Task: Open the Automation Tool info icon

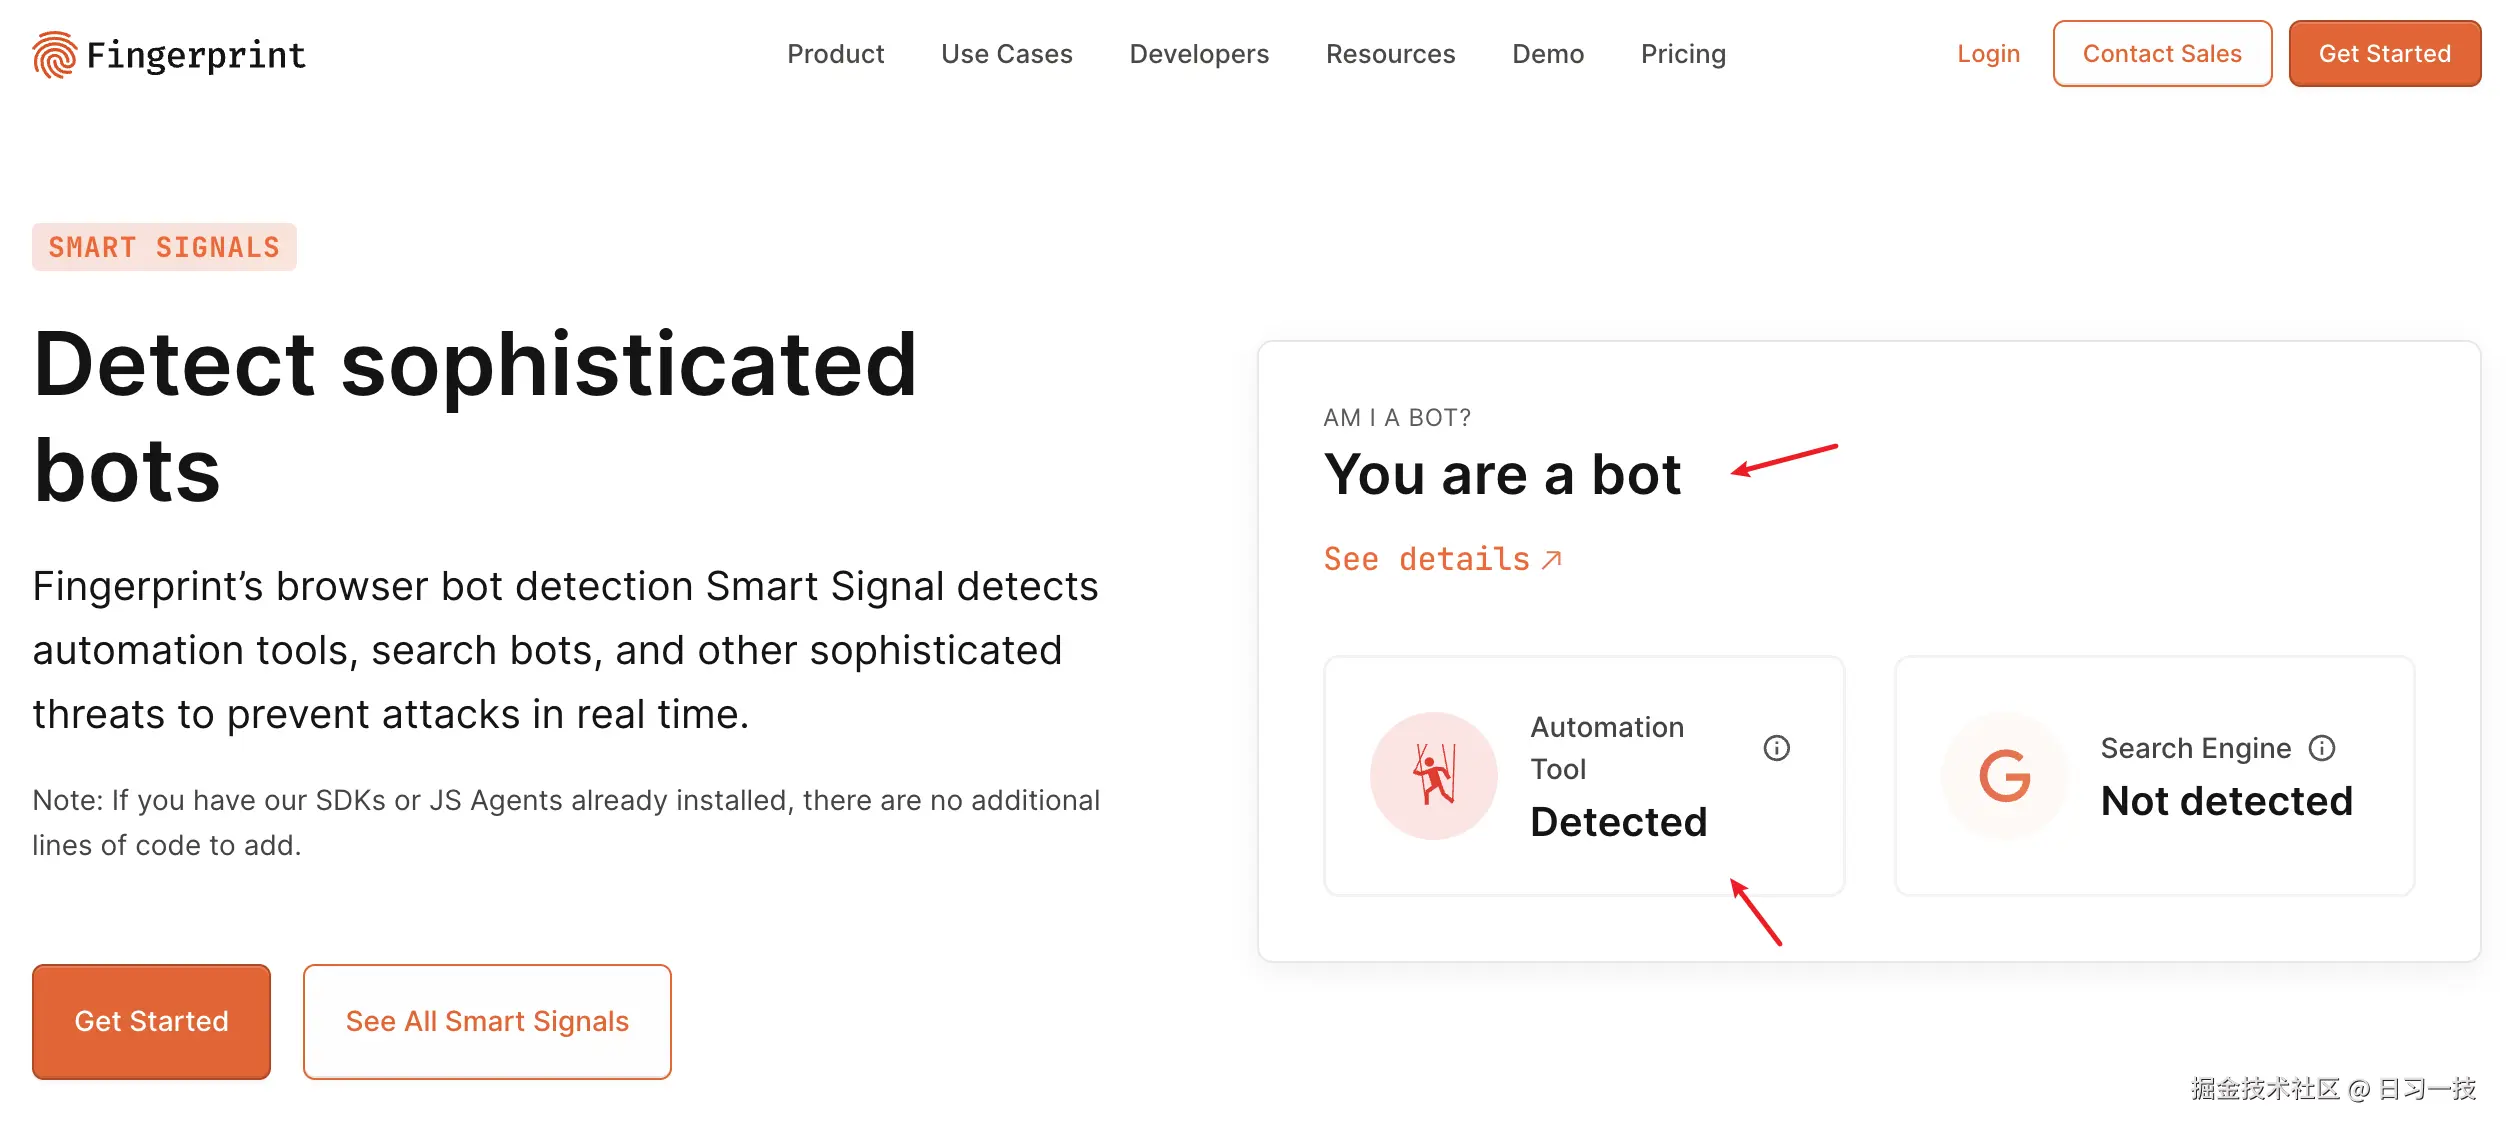Action: (x=1778, y=747)
